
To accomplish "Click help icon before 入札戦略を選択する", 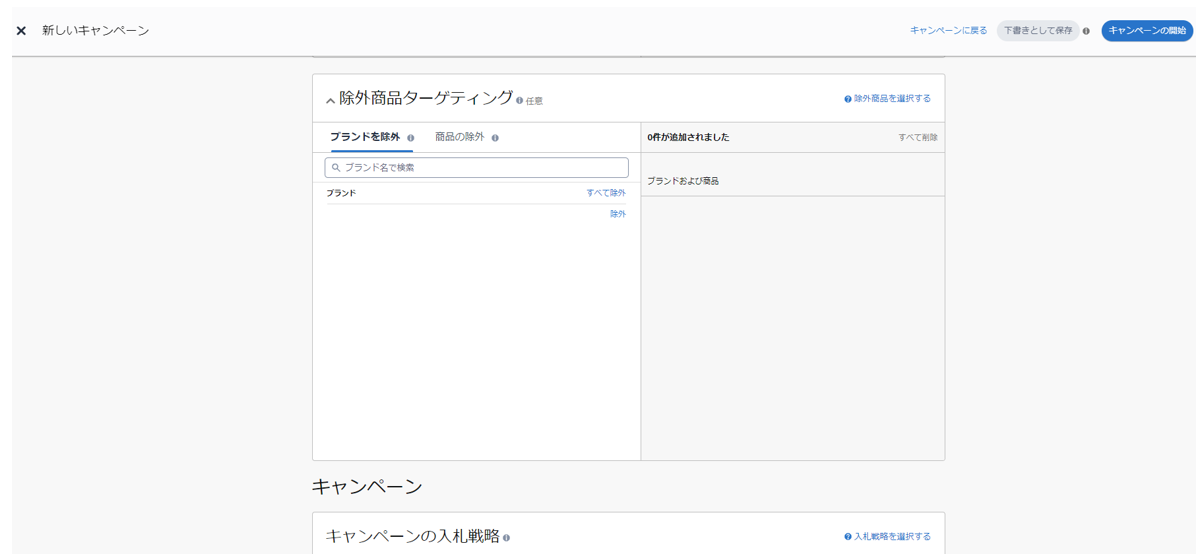I will coord(848,537).
